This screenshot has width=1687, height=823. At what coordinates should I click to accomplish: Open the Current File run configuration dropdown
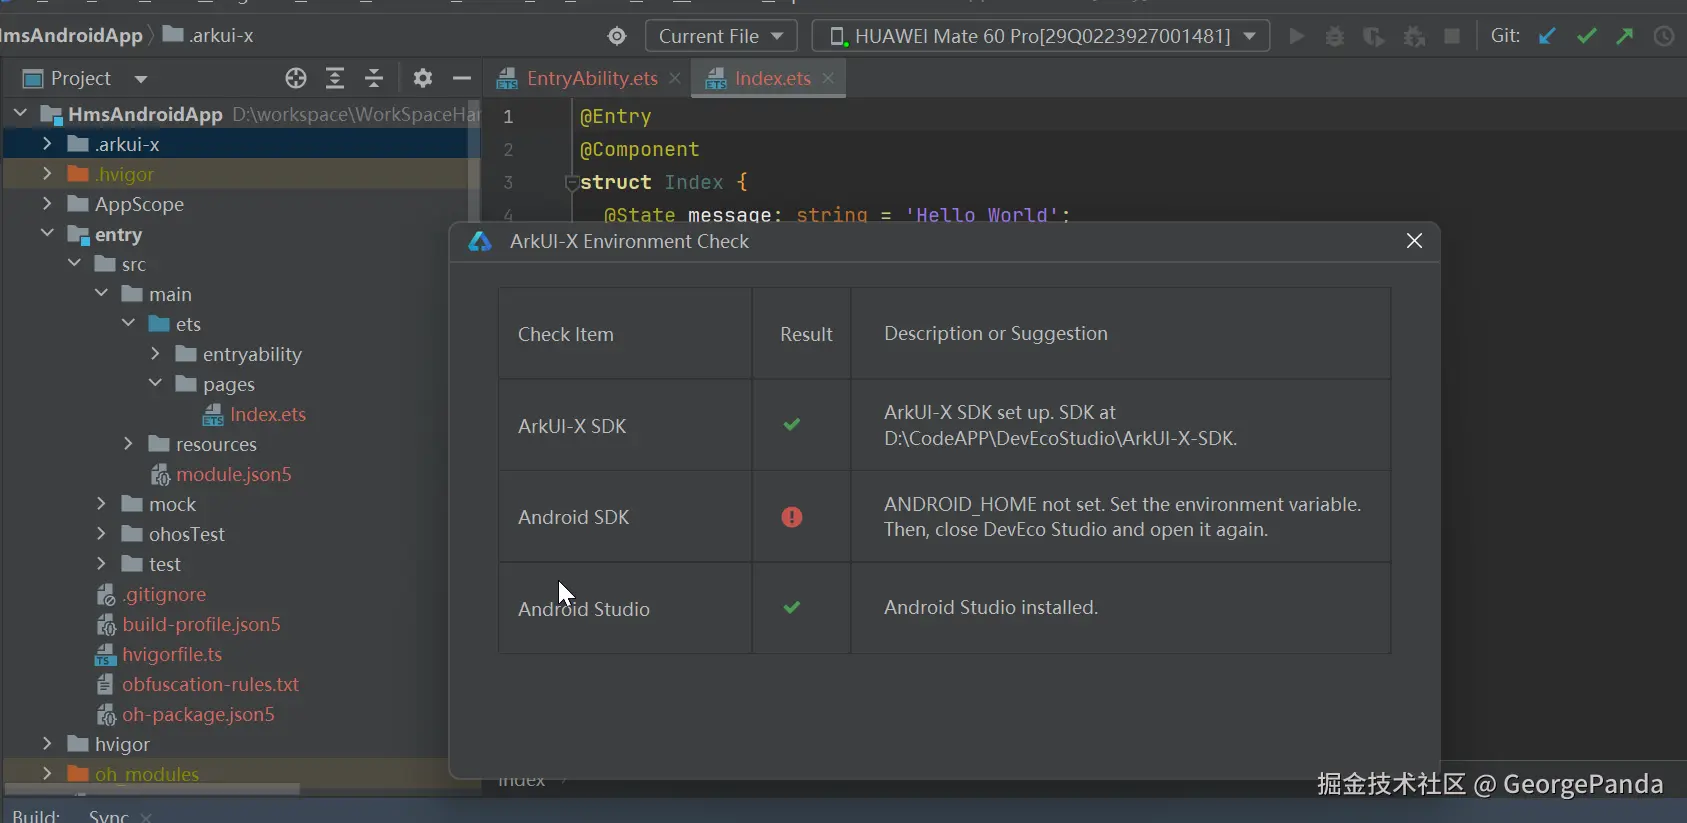721,36
